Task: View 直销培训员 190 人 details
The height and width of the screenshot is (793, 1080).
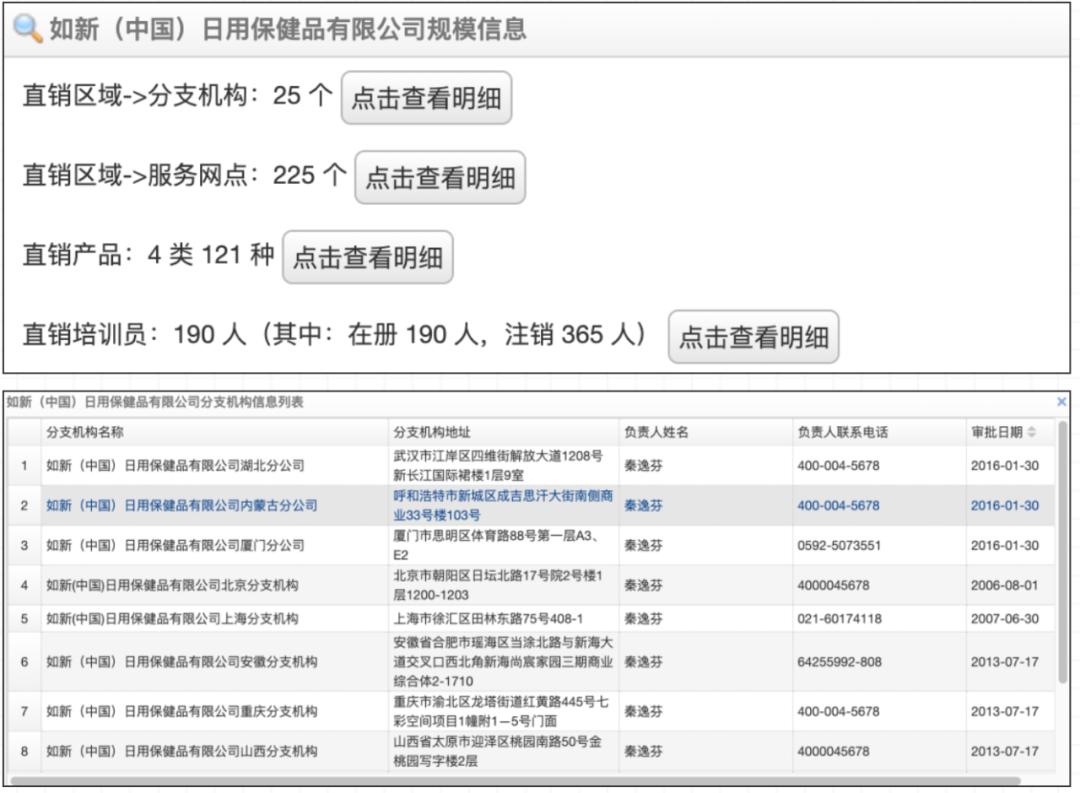Action: point(754,337)
